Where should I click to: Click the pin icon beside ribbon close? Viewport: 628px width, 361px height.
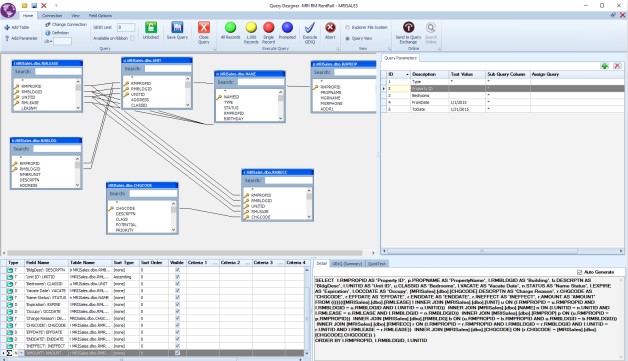613,15
